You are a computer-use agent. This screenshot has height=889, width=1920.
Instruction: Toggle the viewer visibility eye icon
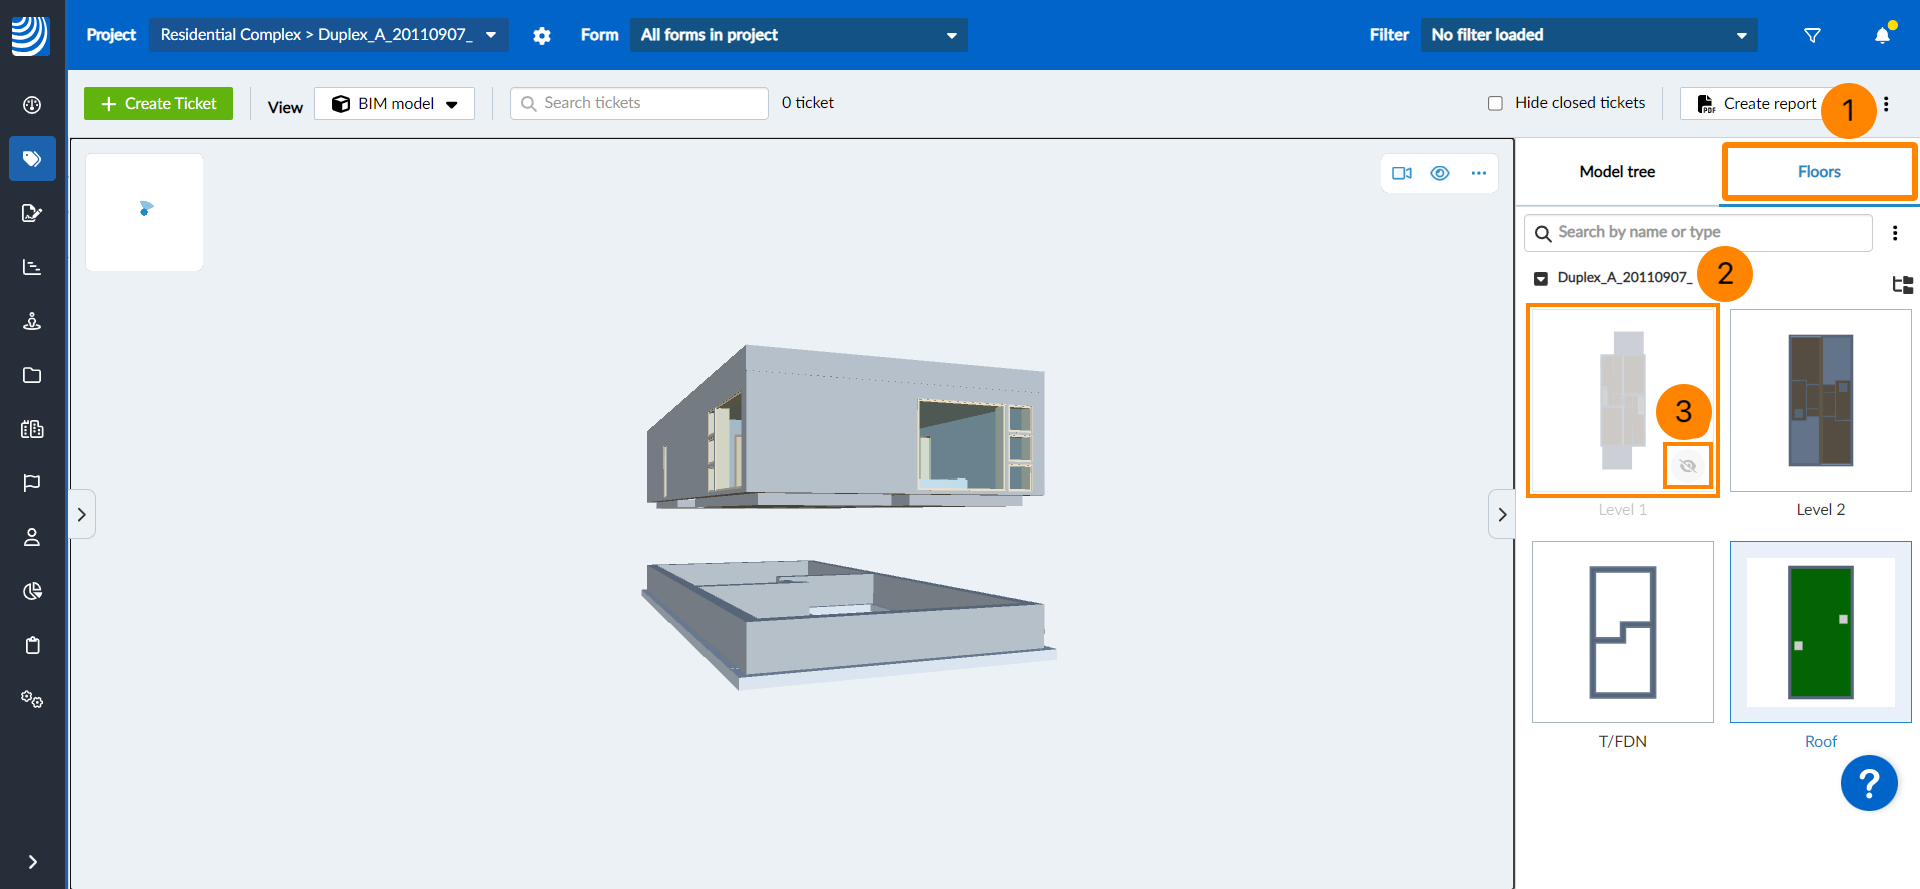[1440, 173]
